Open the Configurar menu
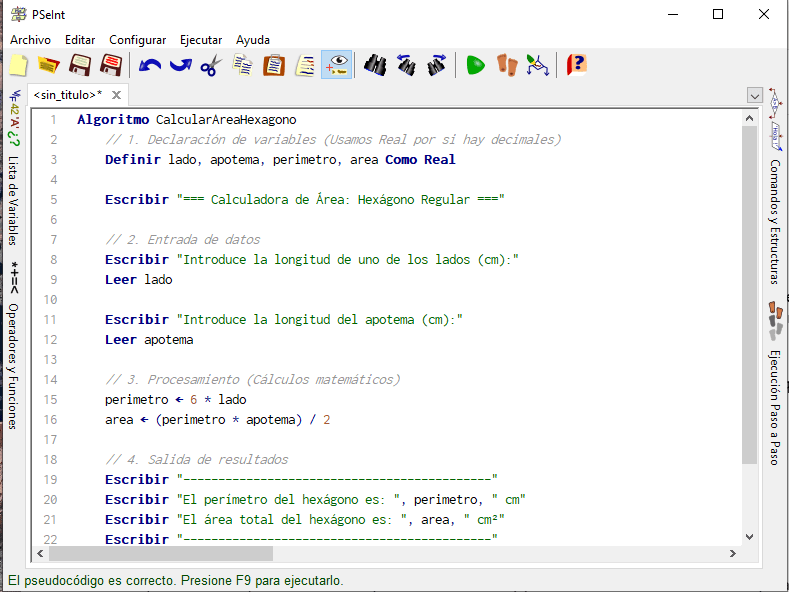Screen dimensions: 789x592 click(x=137, y=40)
